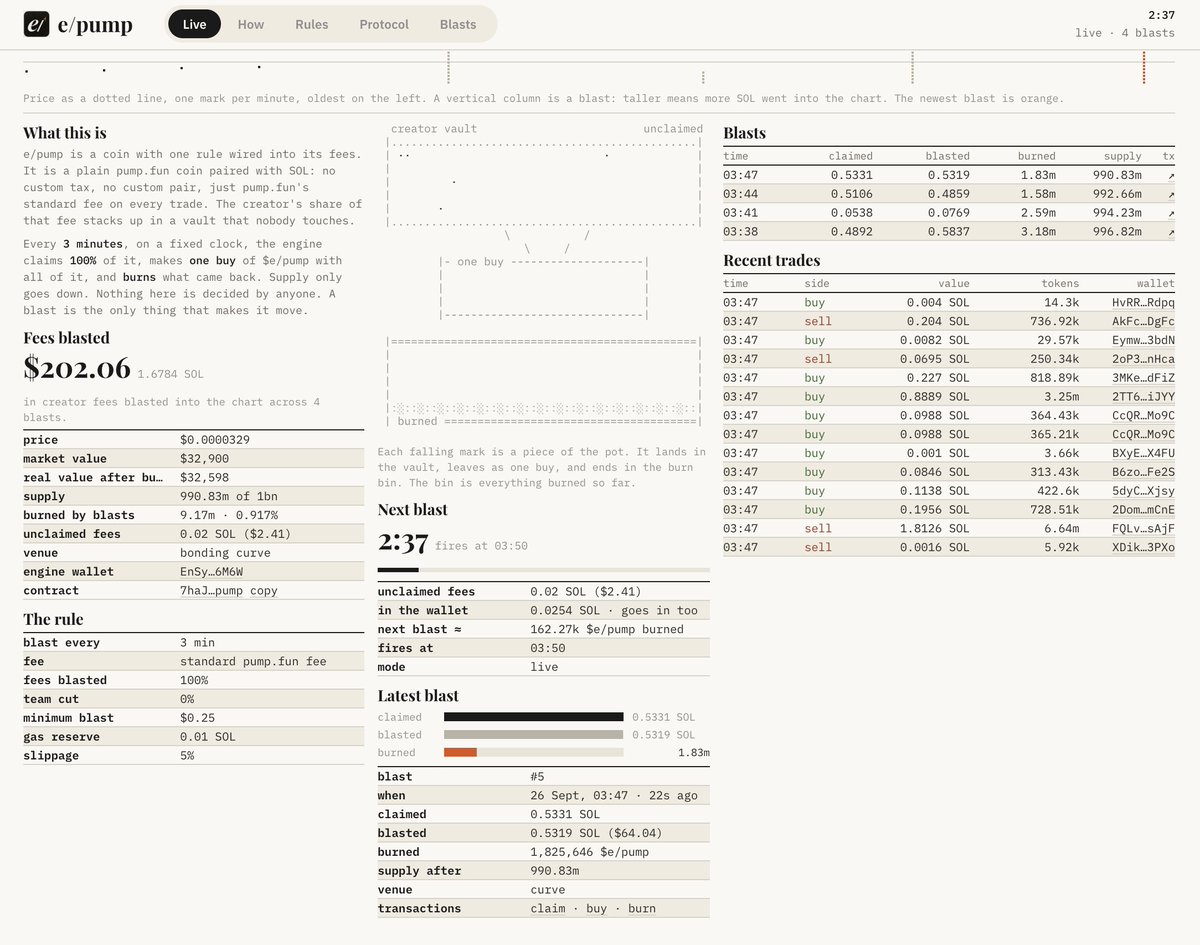
Task: Click the live · 4 blasts status text
Action: [1125, 33]
